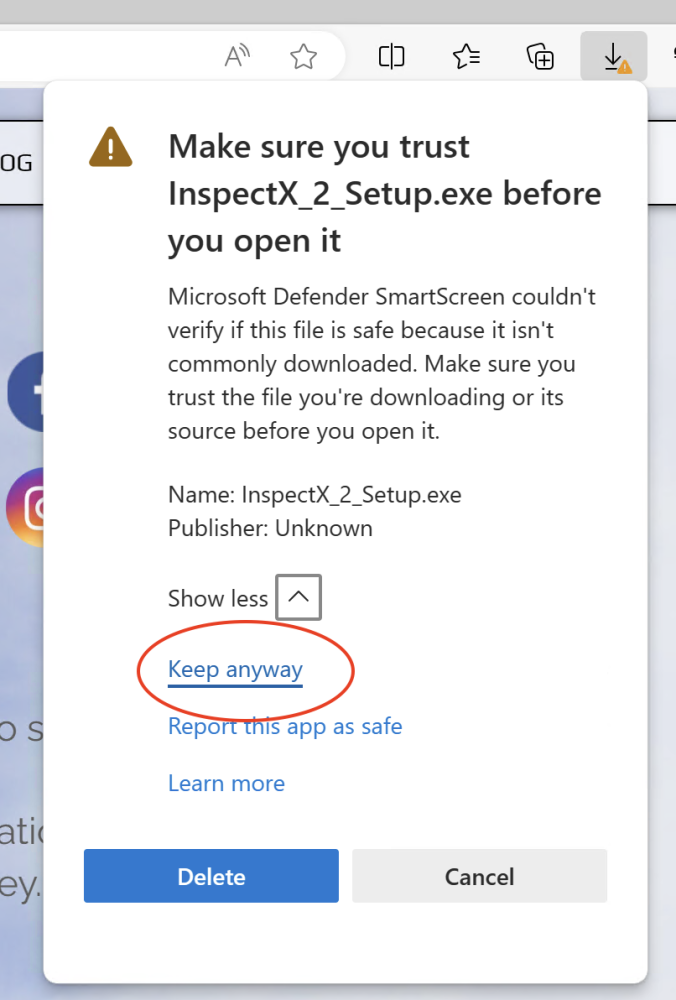Report this app as safe
The image size is (676, 1000).
click(x=285, y=726)
